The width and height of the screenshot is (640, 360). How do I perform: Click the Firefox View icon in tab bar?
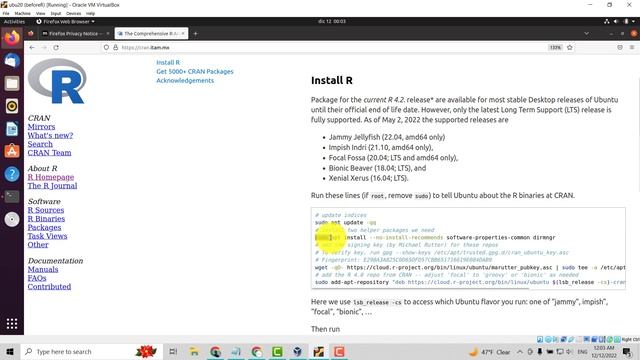tap(31, 33)
